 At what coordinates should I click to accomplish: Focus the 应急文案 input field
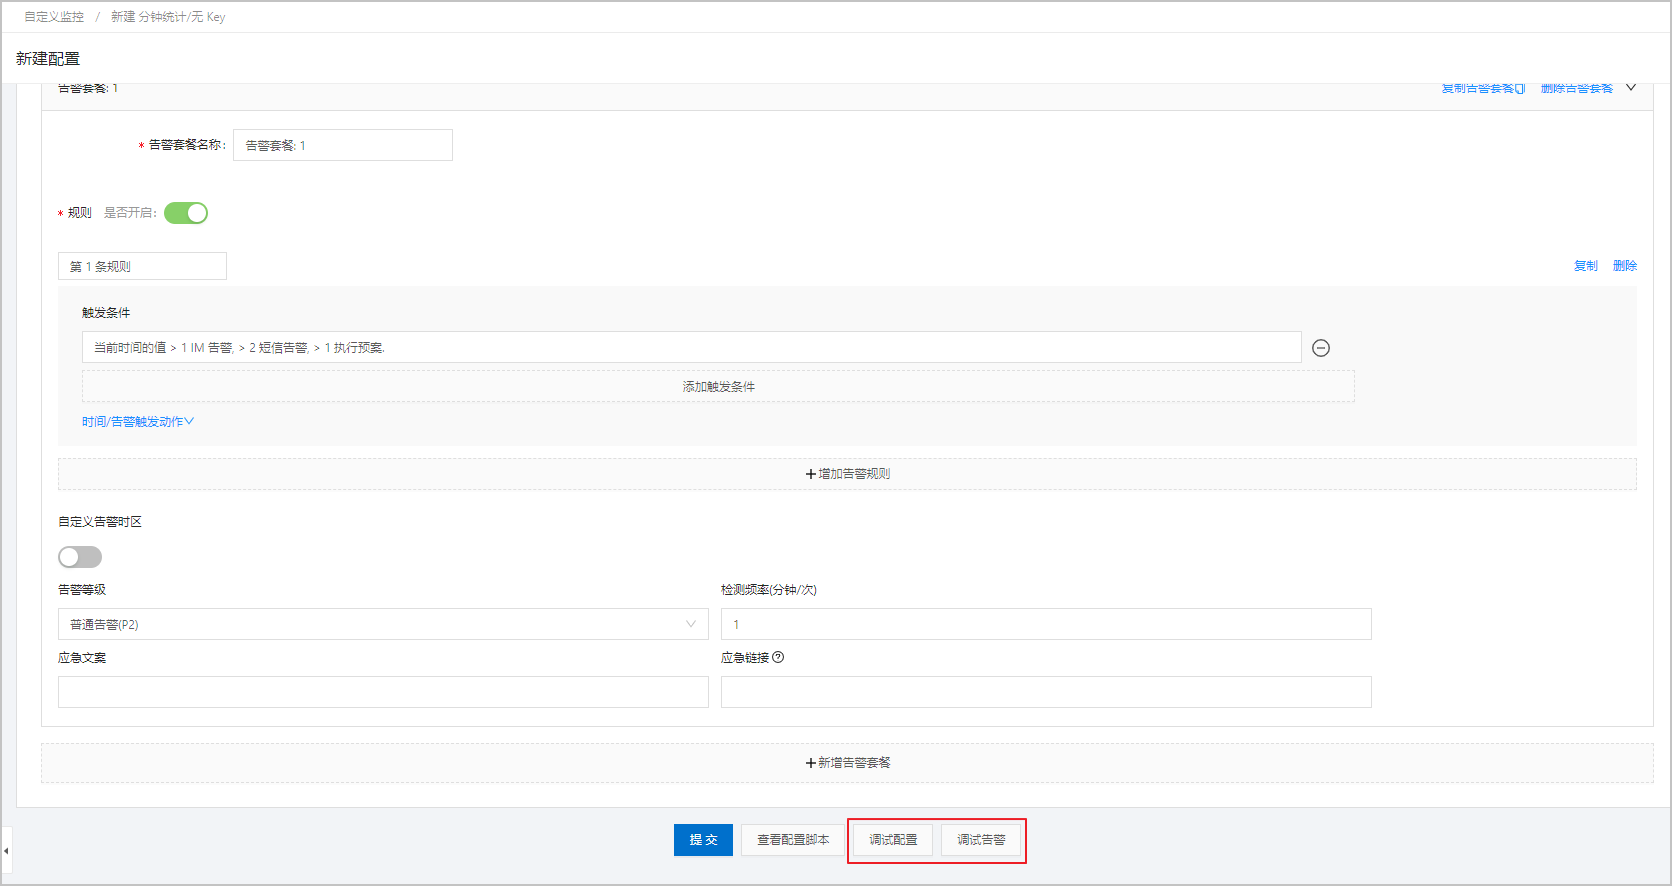click(x=383, y=692)
